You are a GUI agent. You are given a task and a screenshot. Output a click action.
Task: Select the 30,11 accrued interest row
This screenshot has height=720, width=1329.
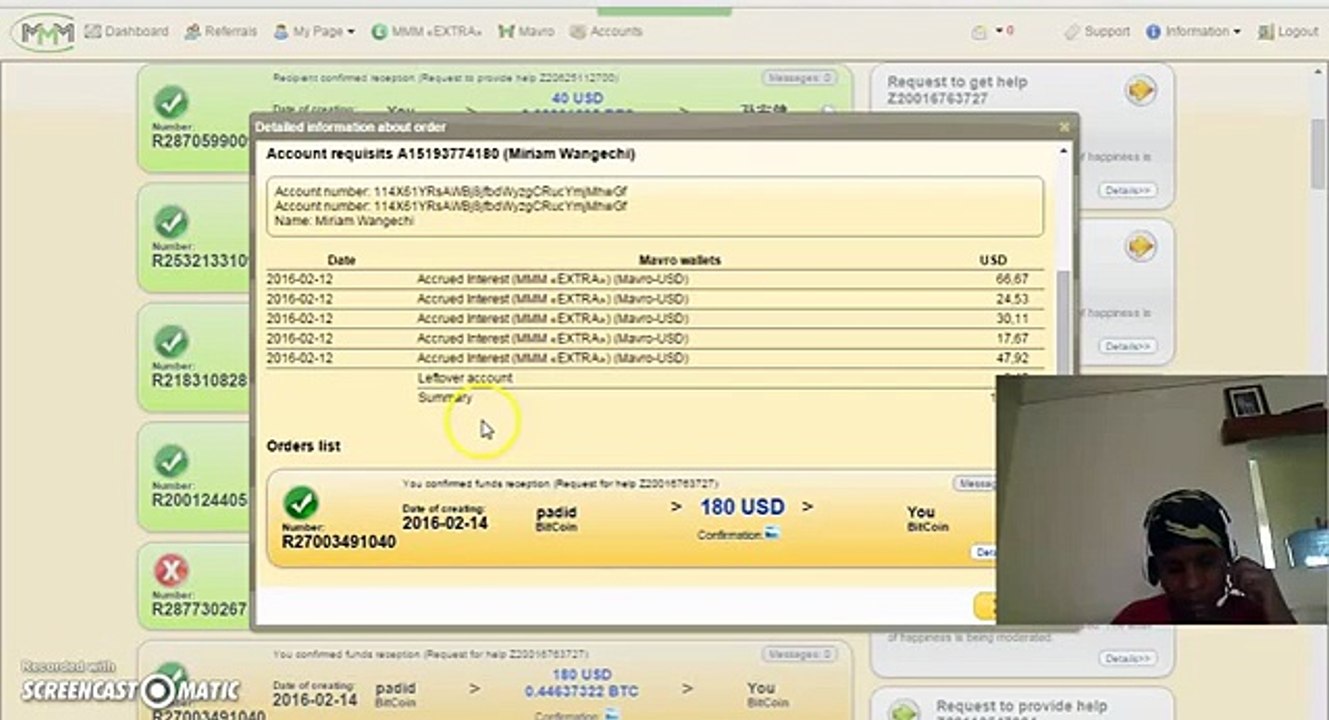(655, 319)
